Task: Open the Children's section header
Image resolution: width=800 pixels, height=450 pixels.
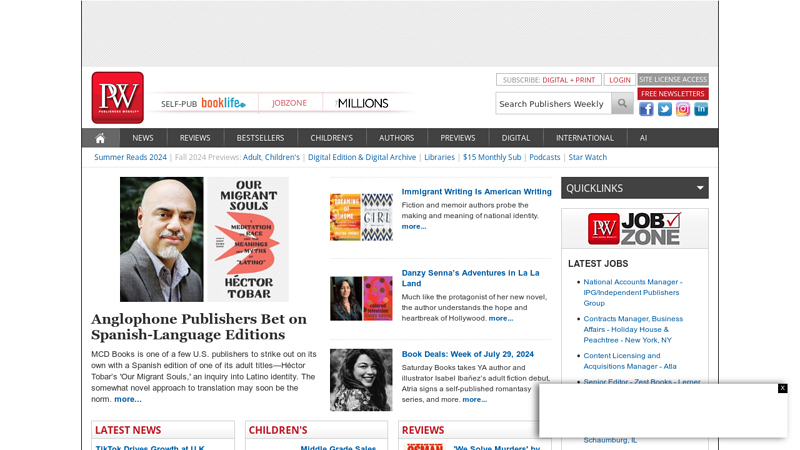Action: [278, 430]
